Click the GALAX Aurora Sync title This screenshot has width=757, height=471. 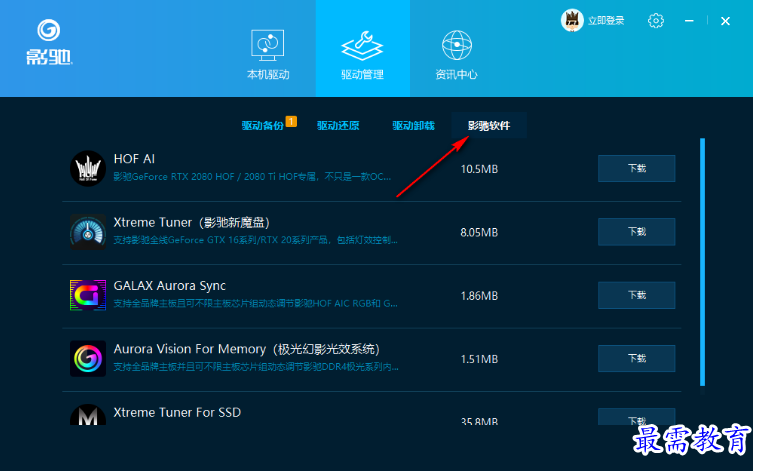(169, 286)
